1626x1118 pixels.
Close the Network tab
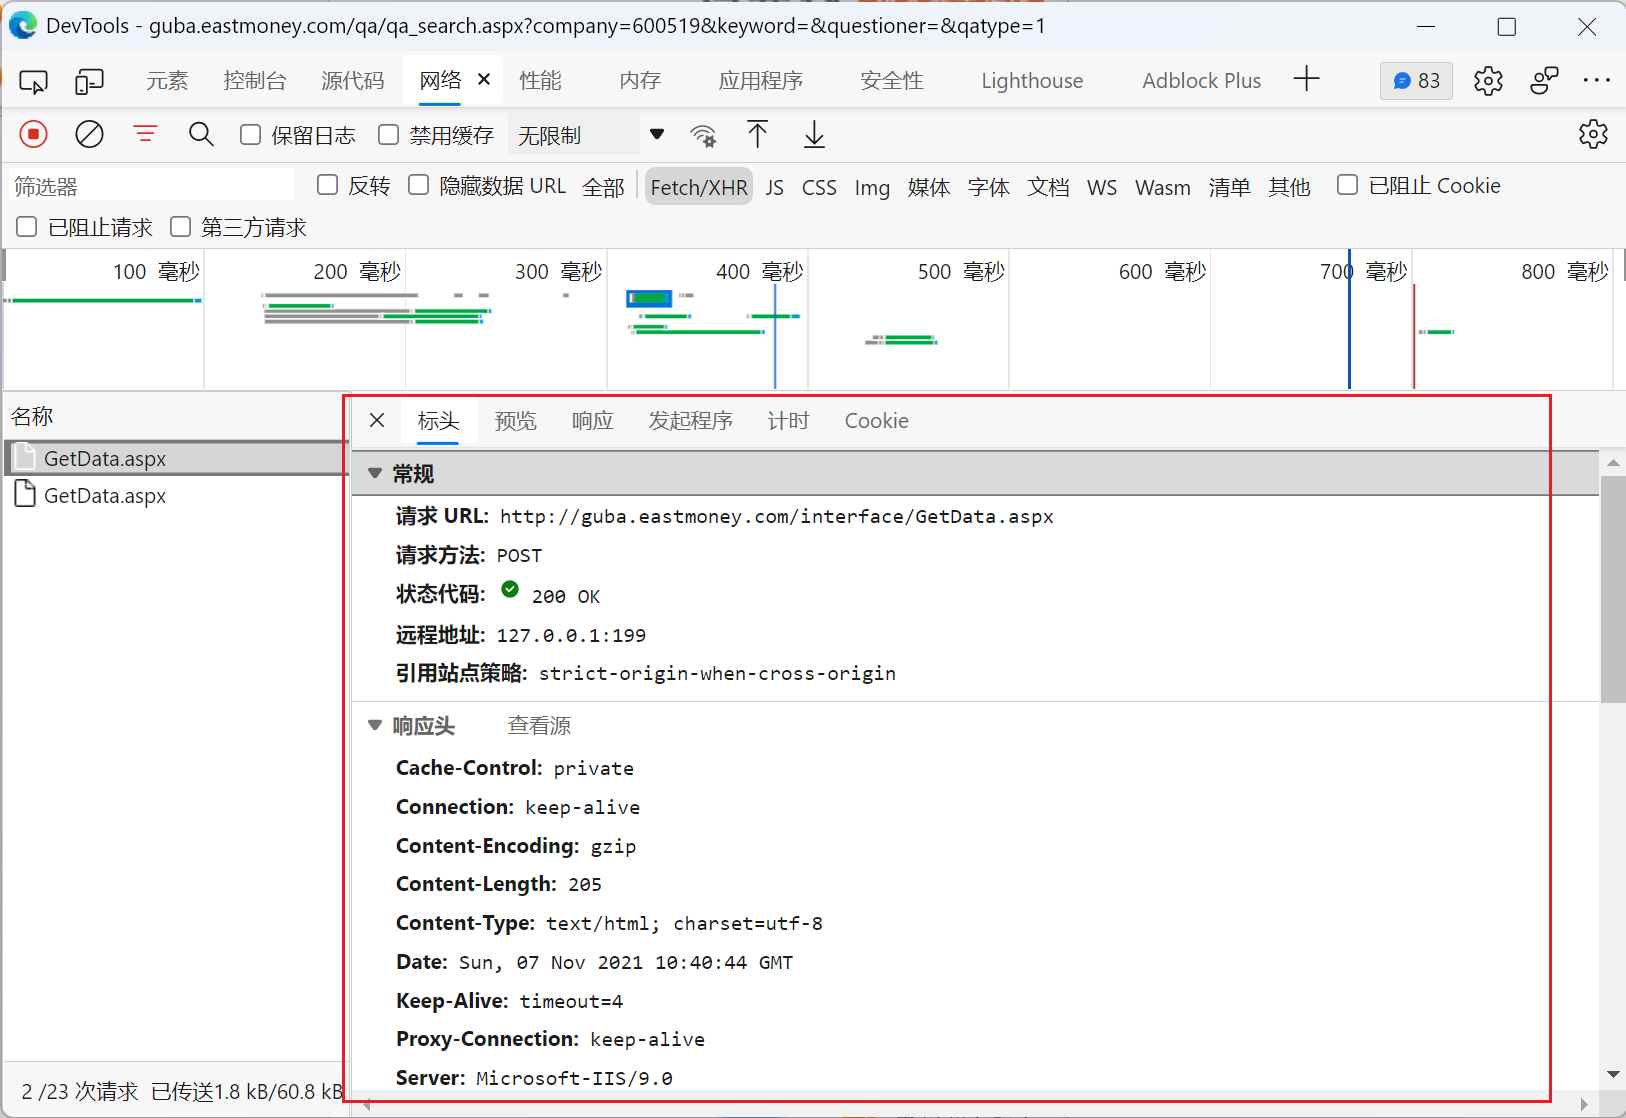pyautogui.click(x=484, y=79)
